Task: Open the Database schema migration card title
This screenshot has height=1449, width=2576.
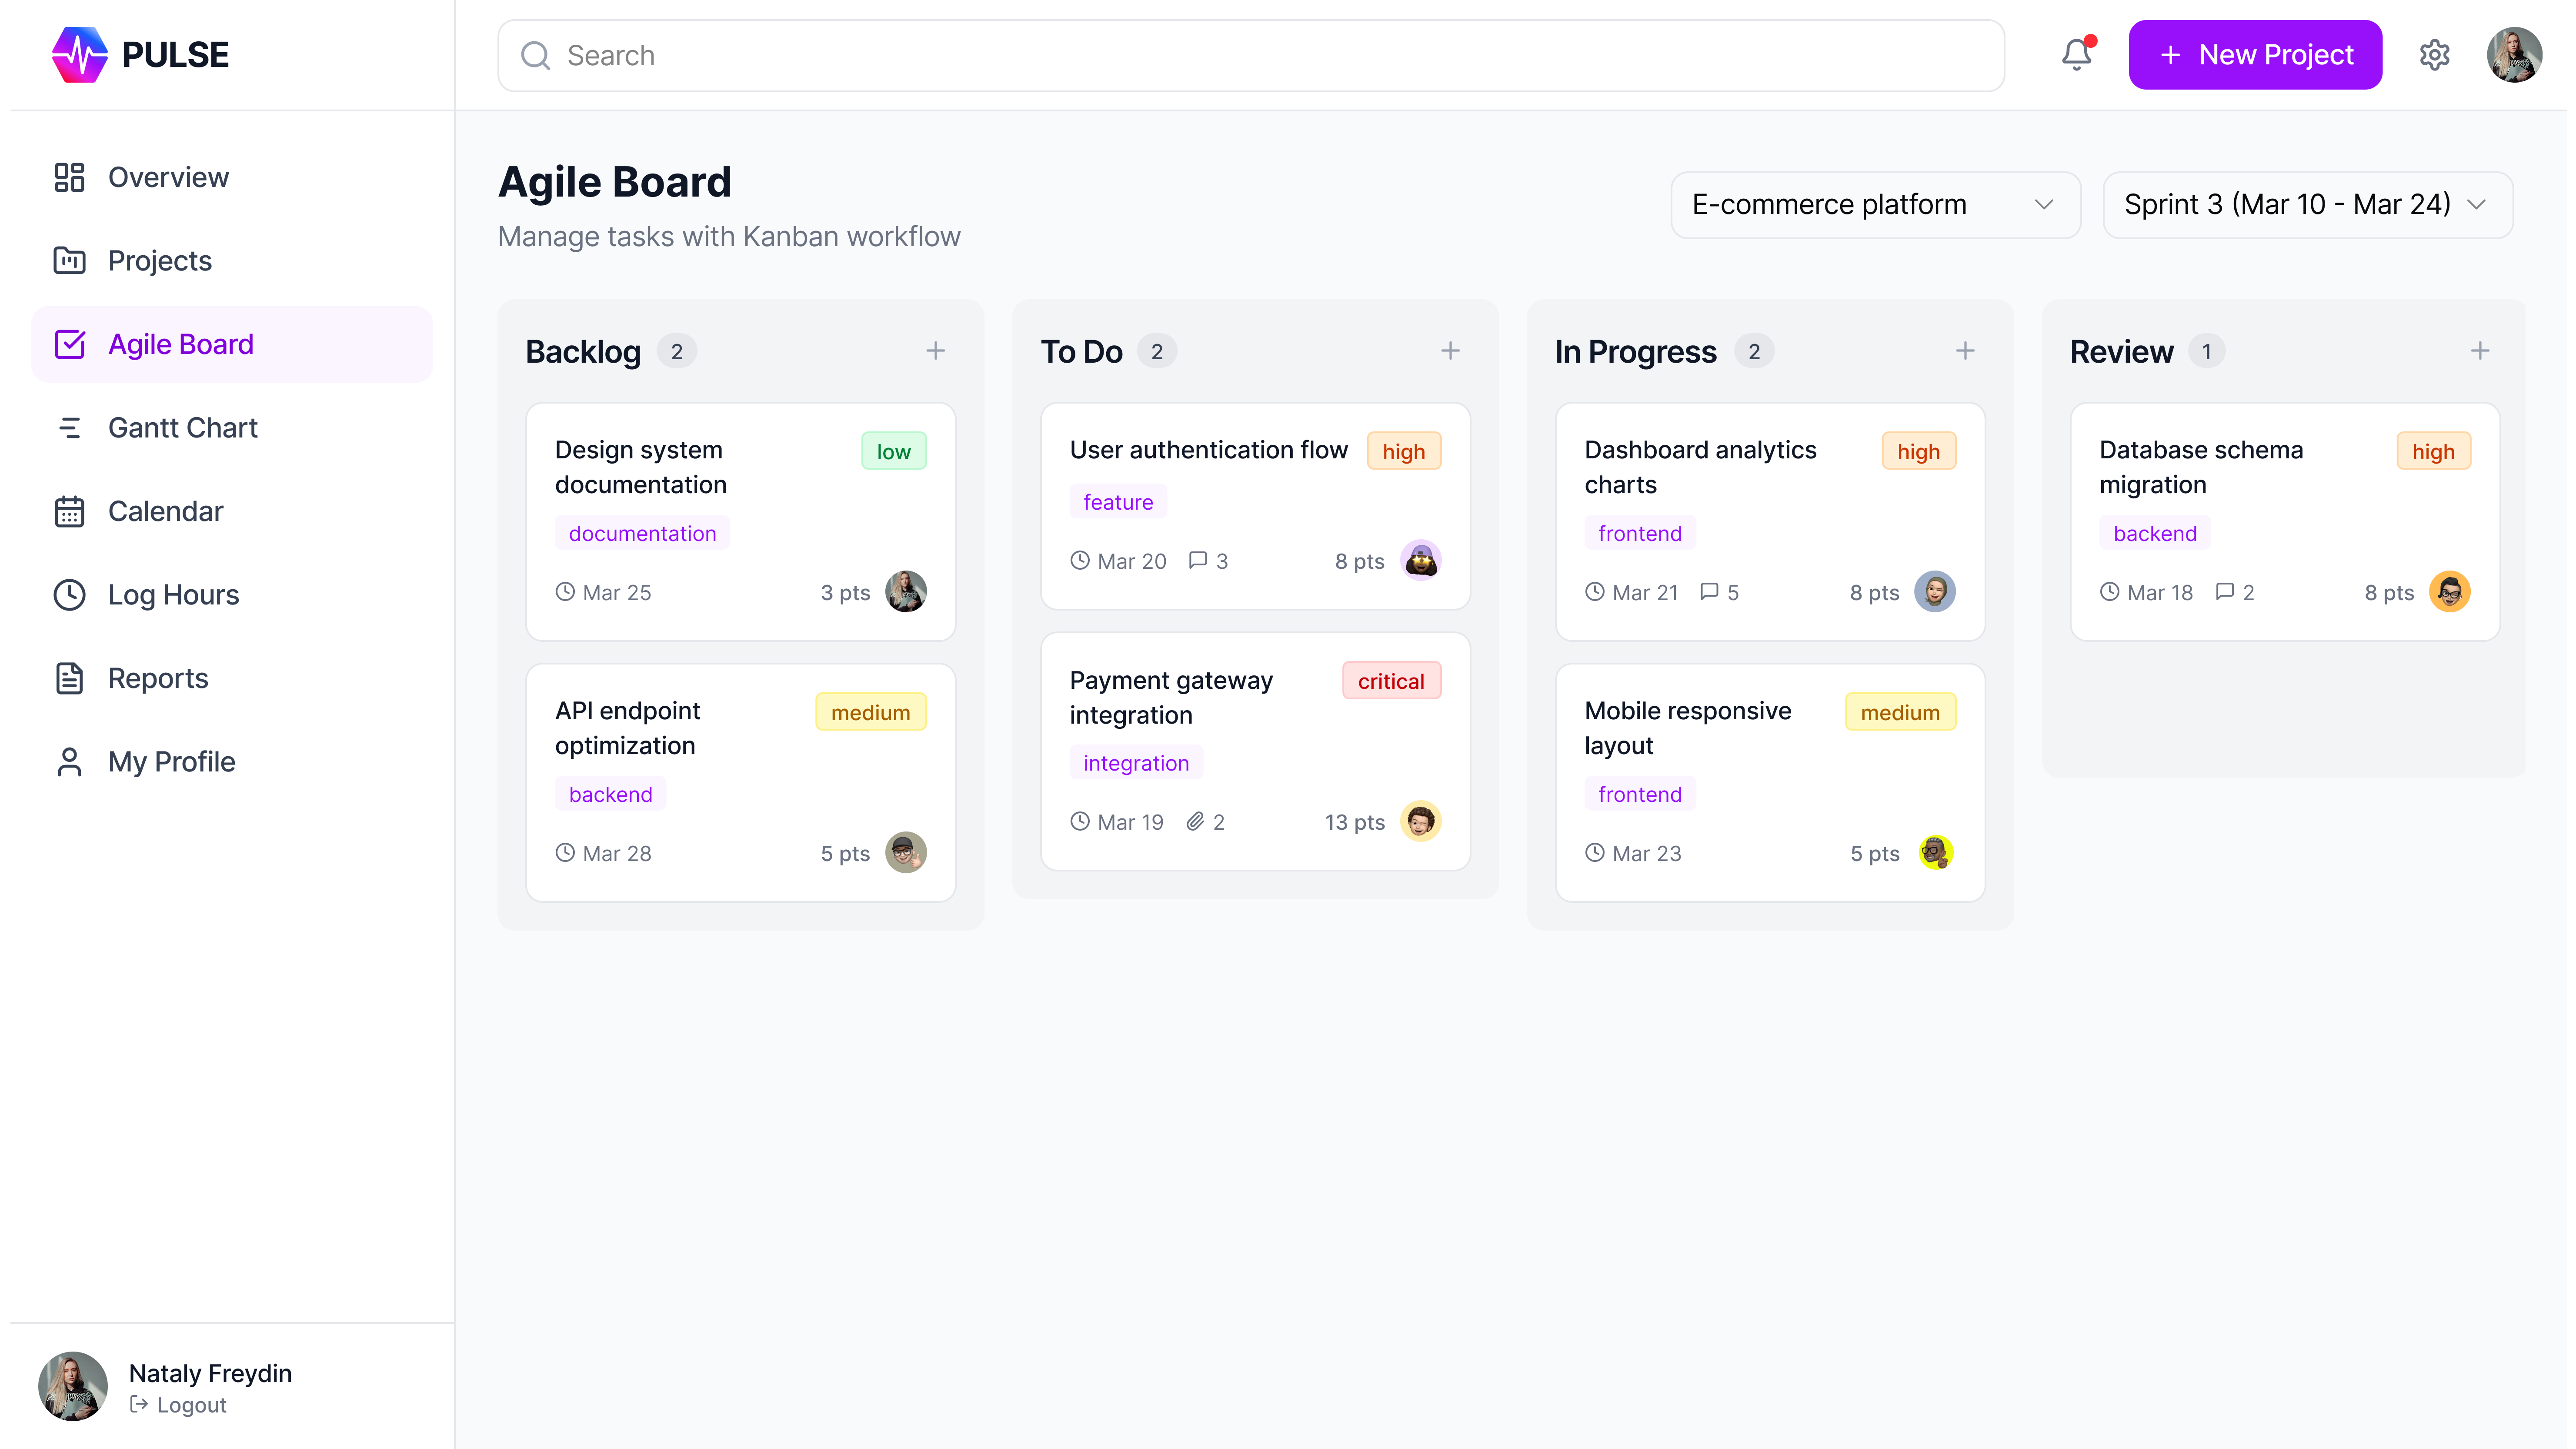Action: (x=2201, y=467)
